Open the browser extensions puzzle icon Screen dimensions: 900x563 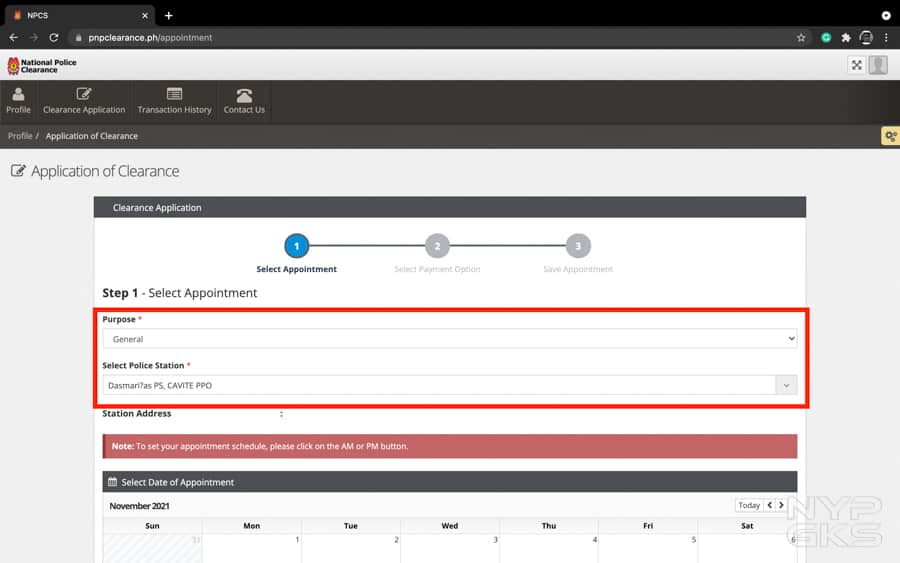(x=846, y=37)
